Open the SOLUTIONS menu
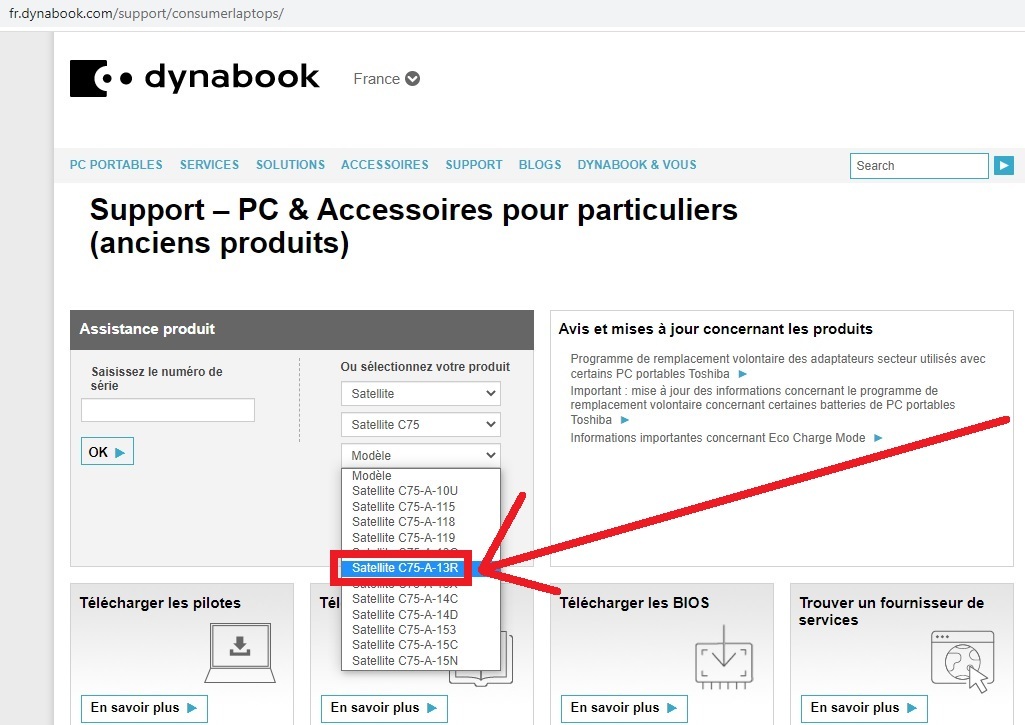This screenshot has width=1025, height=725. [x=290, y=165]
